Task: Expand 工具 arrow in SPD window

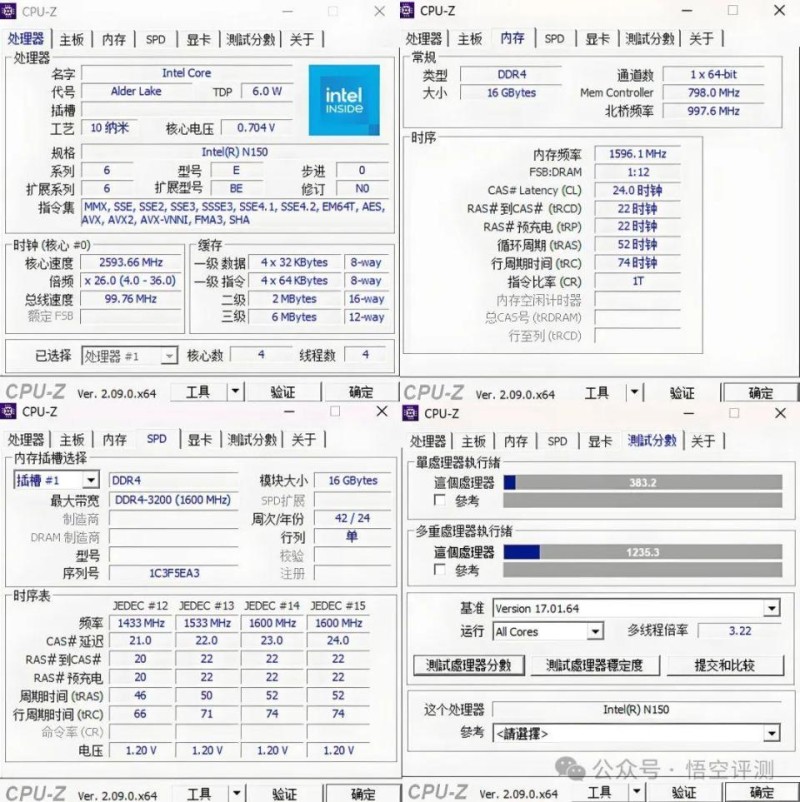Action: point(236,793)
